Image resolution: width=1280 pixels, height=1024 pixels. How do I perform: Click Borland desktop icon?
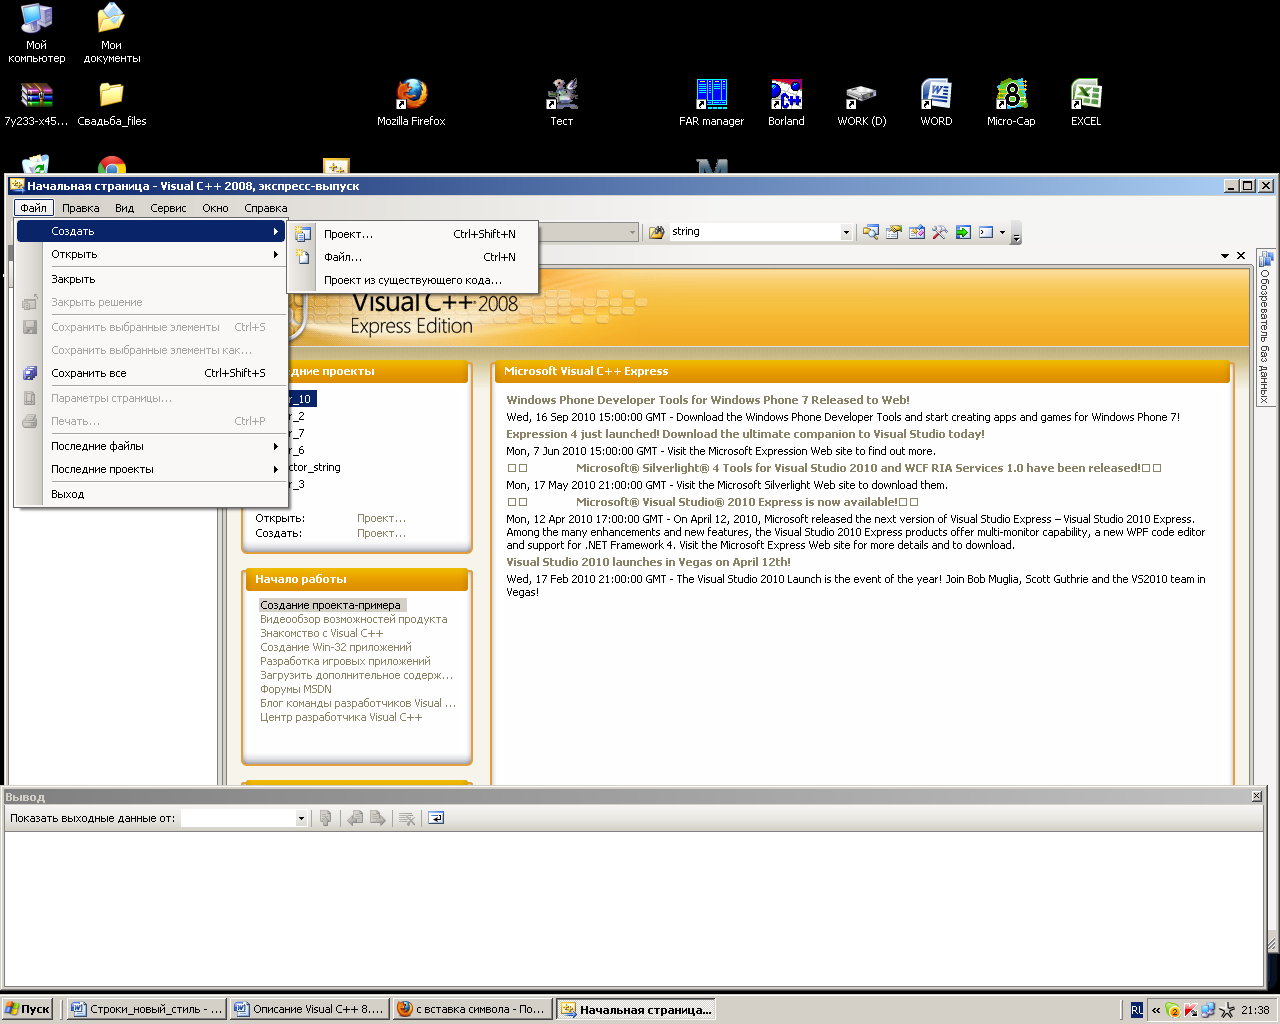[786, 103]
